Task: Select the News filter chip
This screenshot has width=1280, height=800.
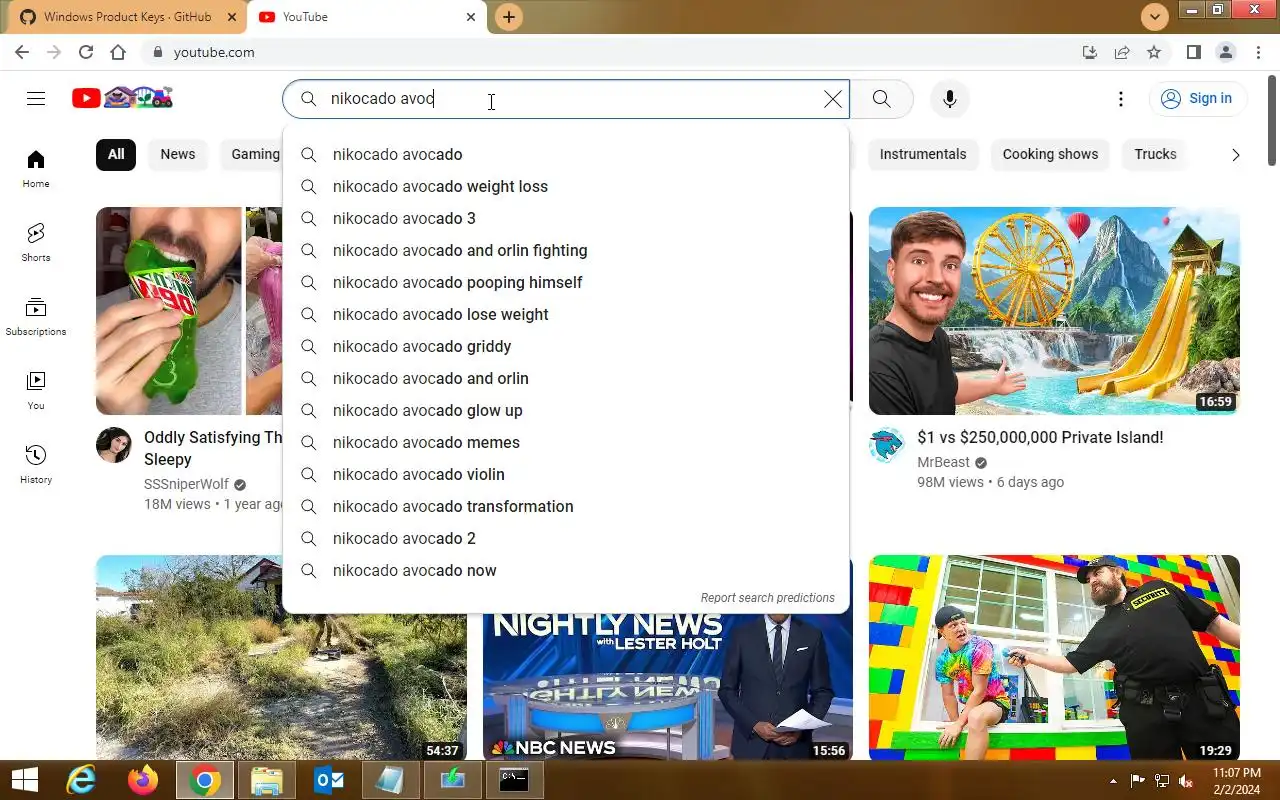Action: pos(178,154)
